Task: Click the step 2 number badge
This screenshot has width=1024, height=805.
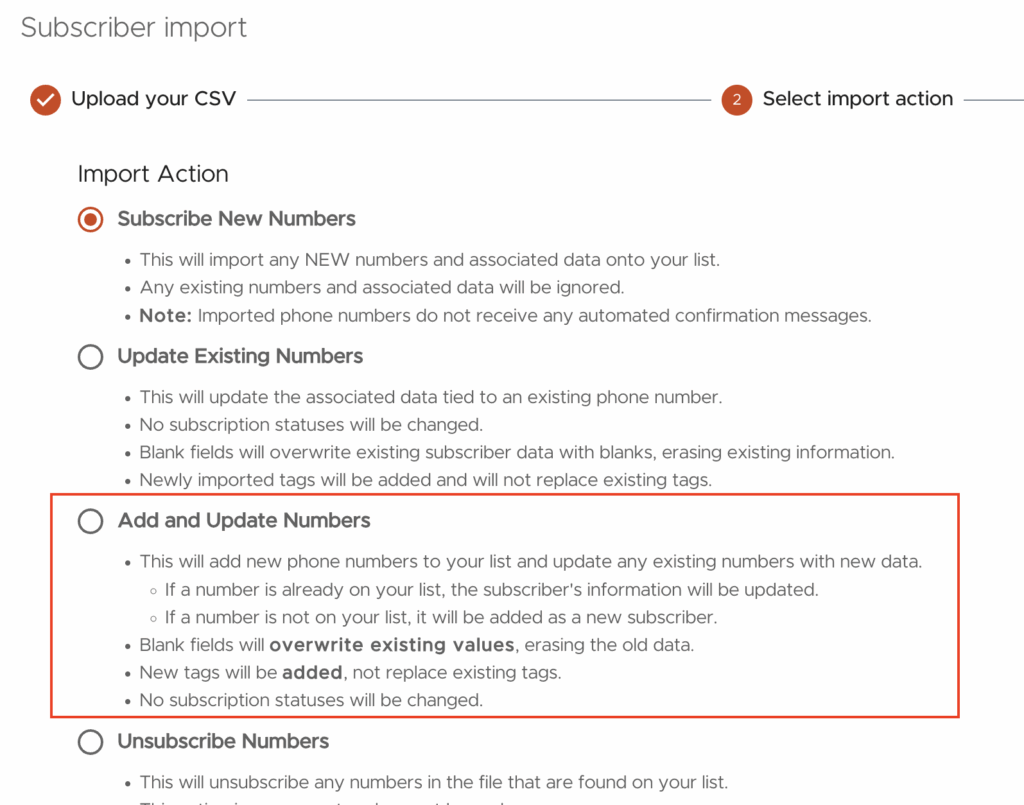Action: (736, 100)
